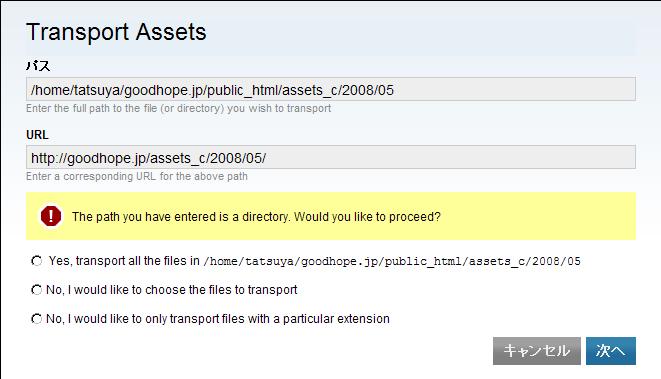Click the パス field label
The height and width of the screenshot is (379, 661).
(x=38, y=66)
